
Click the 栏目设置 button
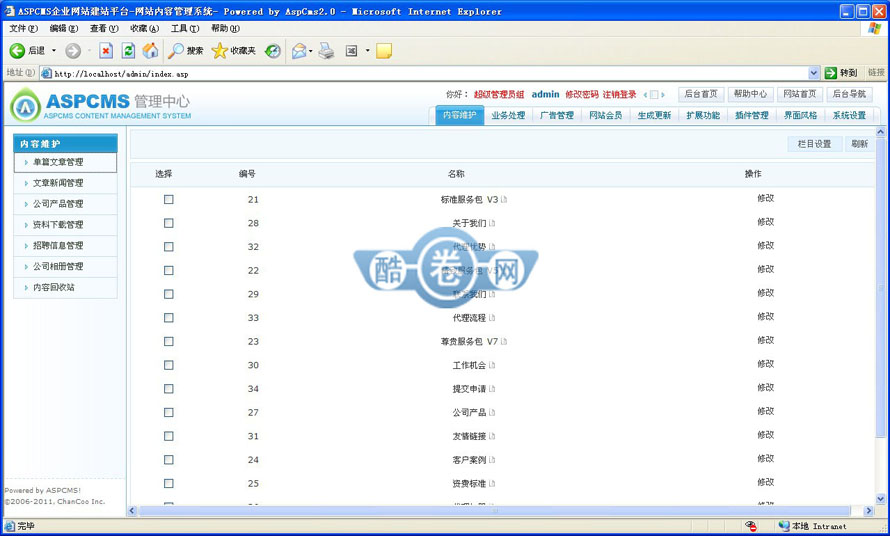click(x=815, y=144)
